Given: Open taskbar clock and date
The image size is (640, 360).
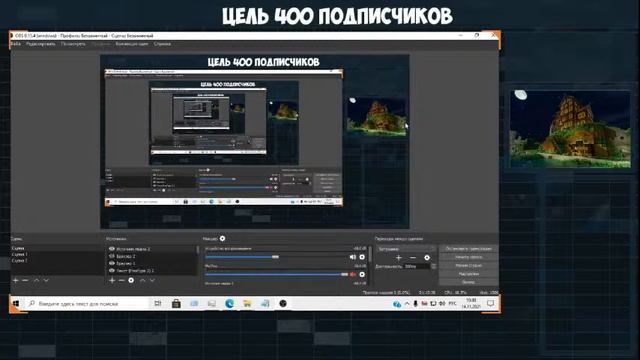Looking at the screenshot, I should pos(471,303).
